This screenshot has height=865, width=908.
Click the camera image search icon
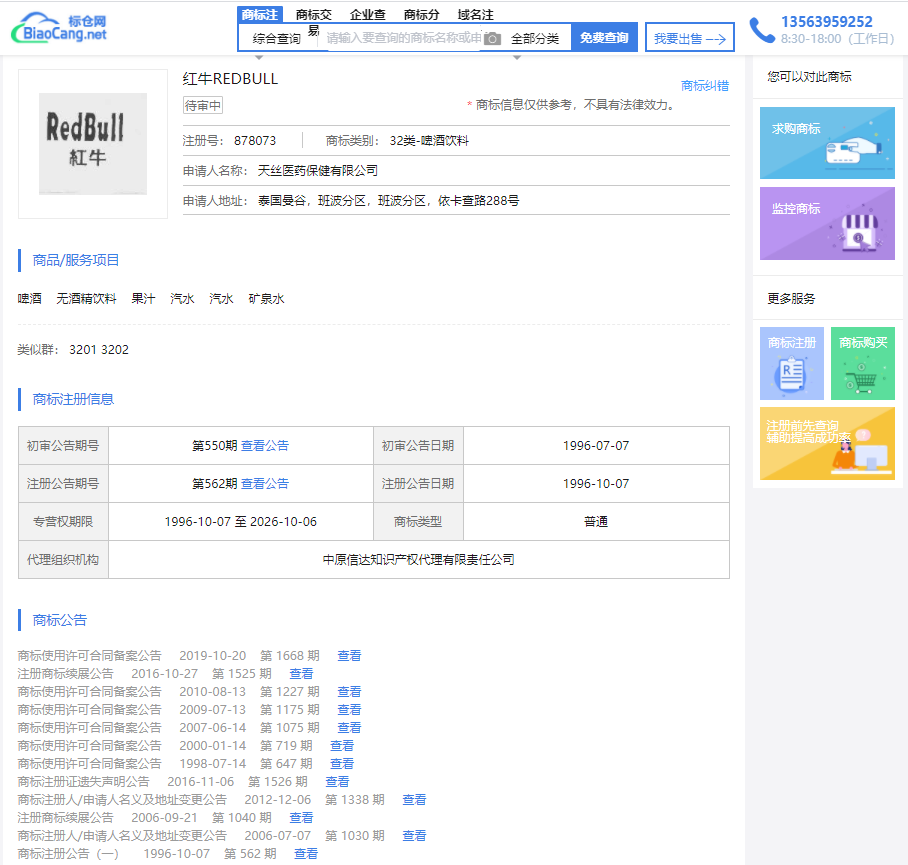(492, 39)
